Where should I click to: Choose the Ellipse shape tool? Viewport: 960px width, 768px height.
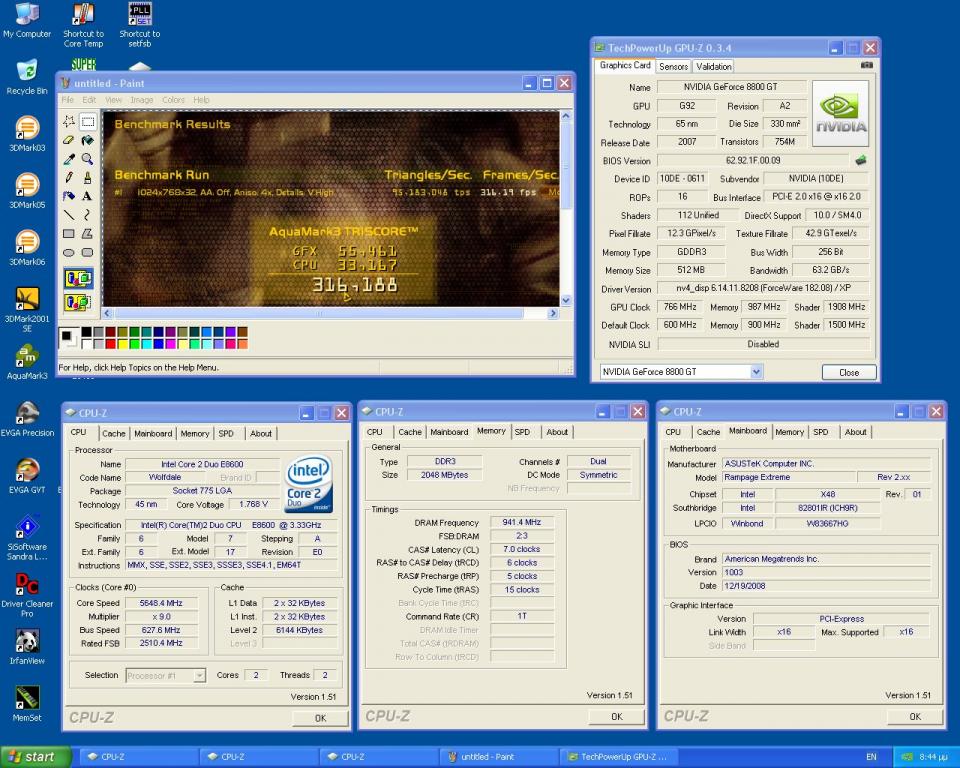pos(69,252)
